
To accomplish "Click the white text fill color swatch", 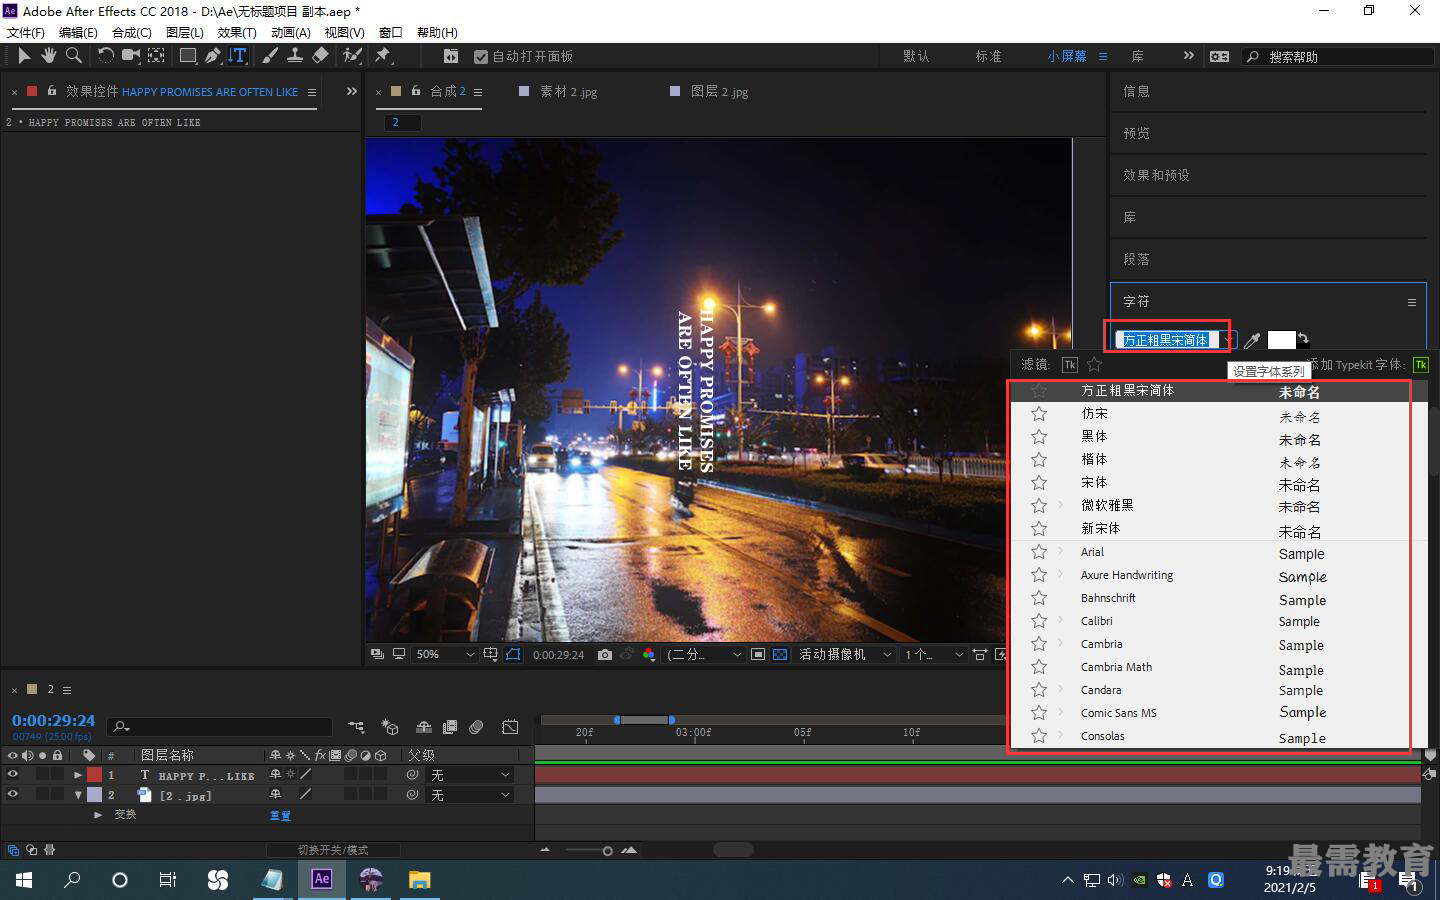I will [x=1280, y=340].
